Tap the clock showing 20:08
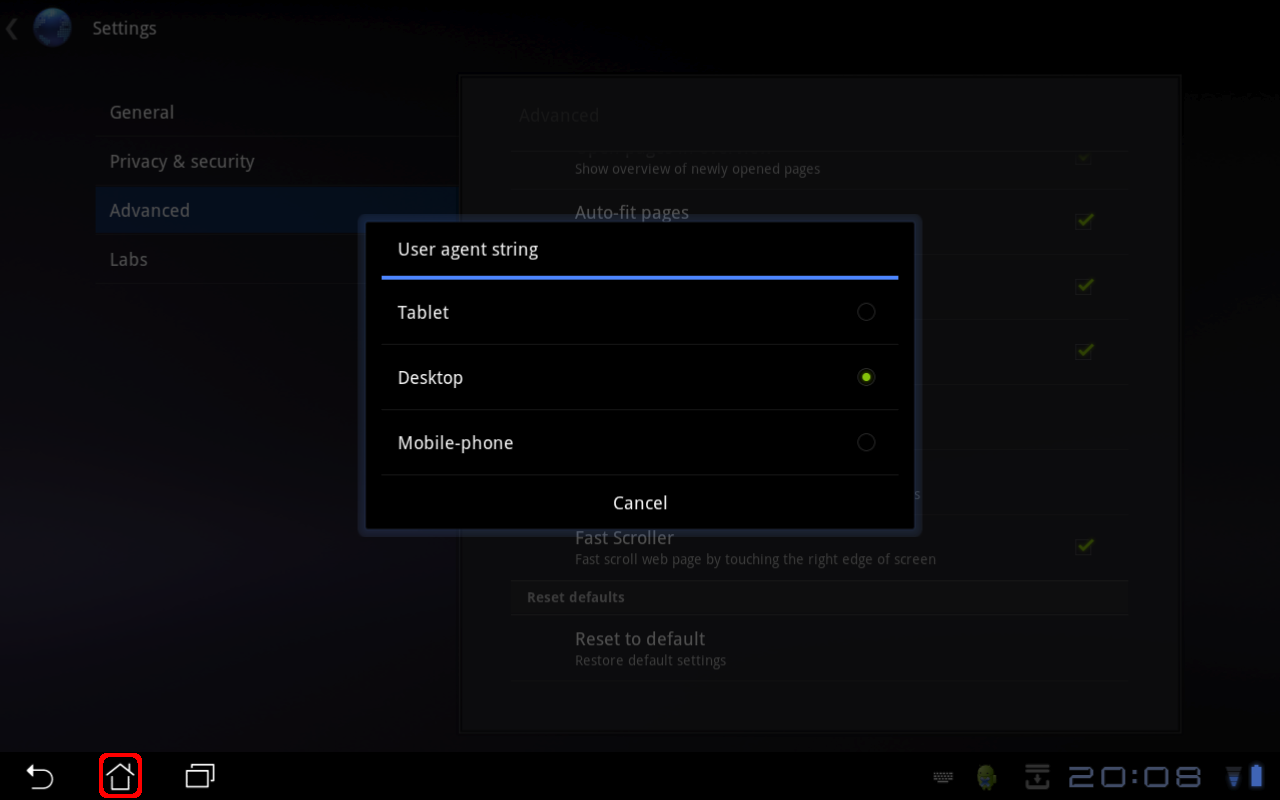The height and width of the screenshot is (800, 1280). click(x=1135, y=777)
